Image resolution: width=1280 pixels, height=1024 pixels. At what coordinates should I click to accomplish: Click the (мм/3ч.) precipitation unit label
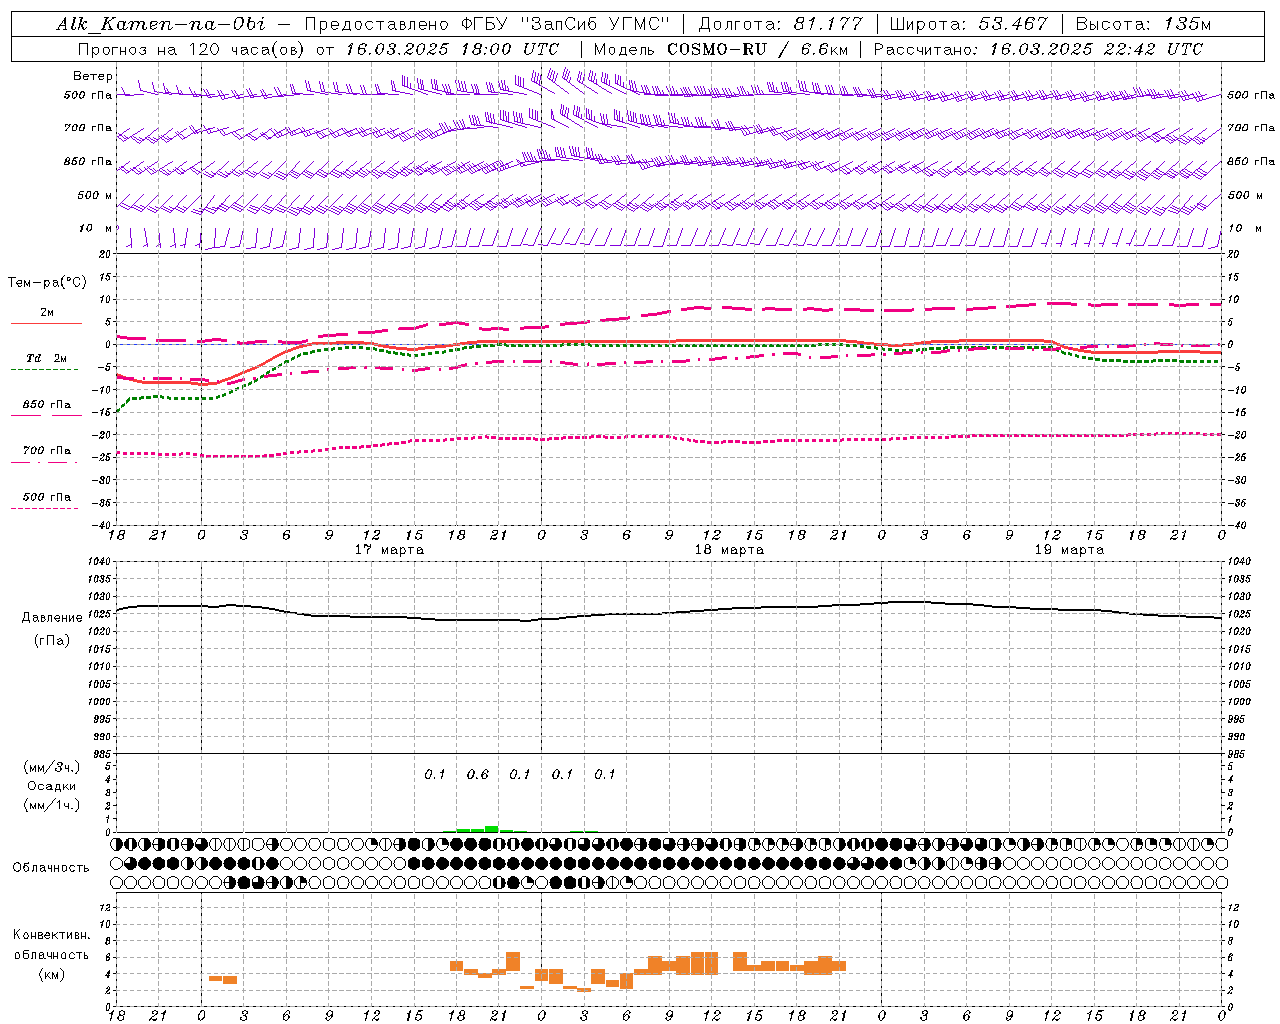(x=52, y=767)
